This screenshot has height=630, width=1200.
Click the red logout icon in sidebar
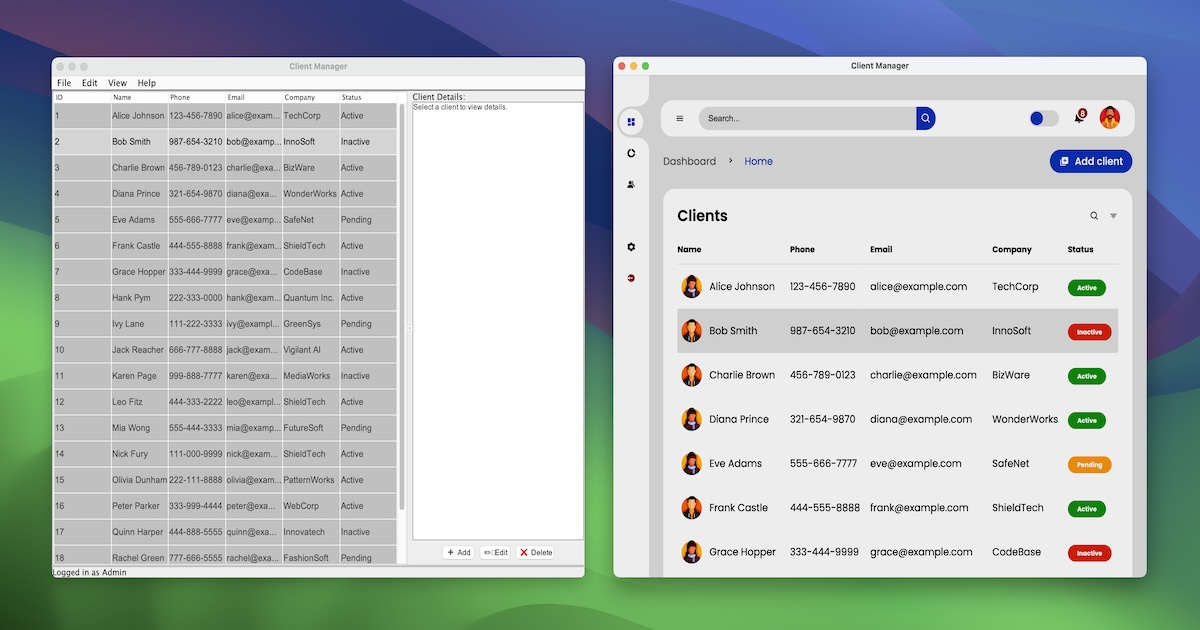click(x=631, y=278)
